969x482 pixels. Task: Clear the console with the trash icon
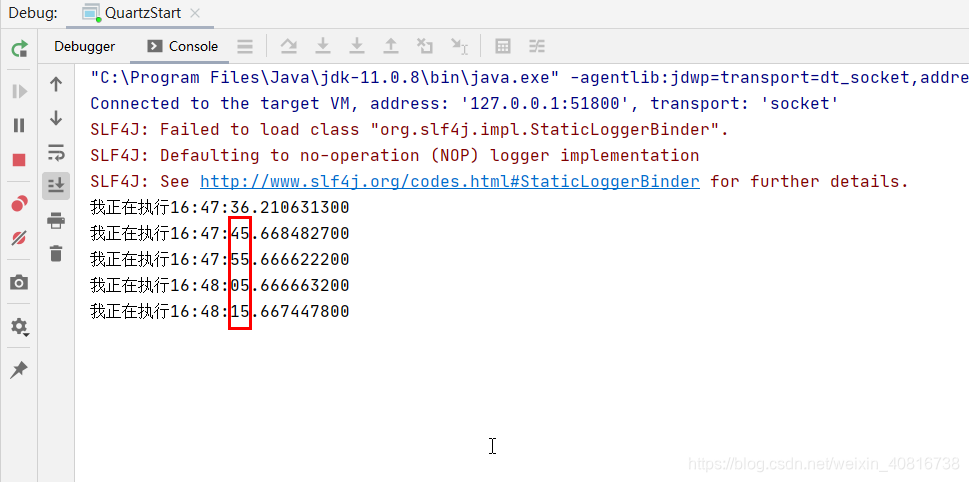tap(56, 253)
